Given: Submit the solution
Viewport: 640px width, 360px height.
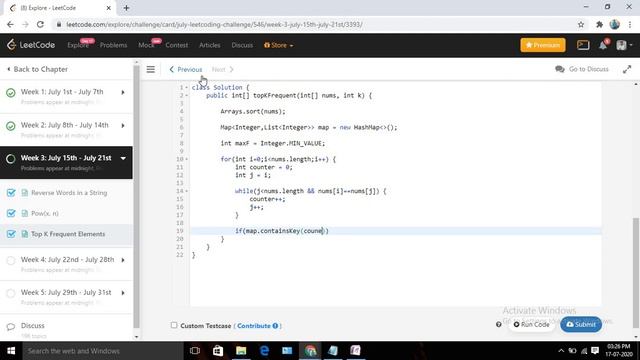Looking at the screenshot, I should tap(581, 324).
